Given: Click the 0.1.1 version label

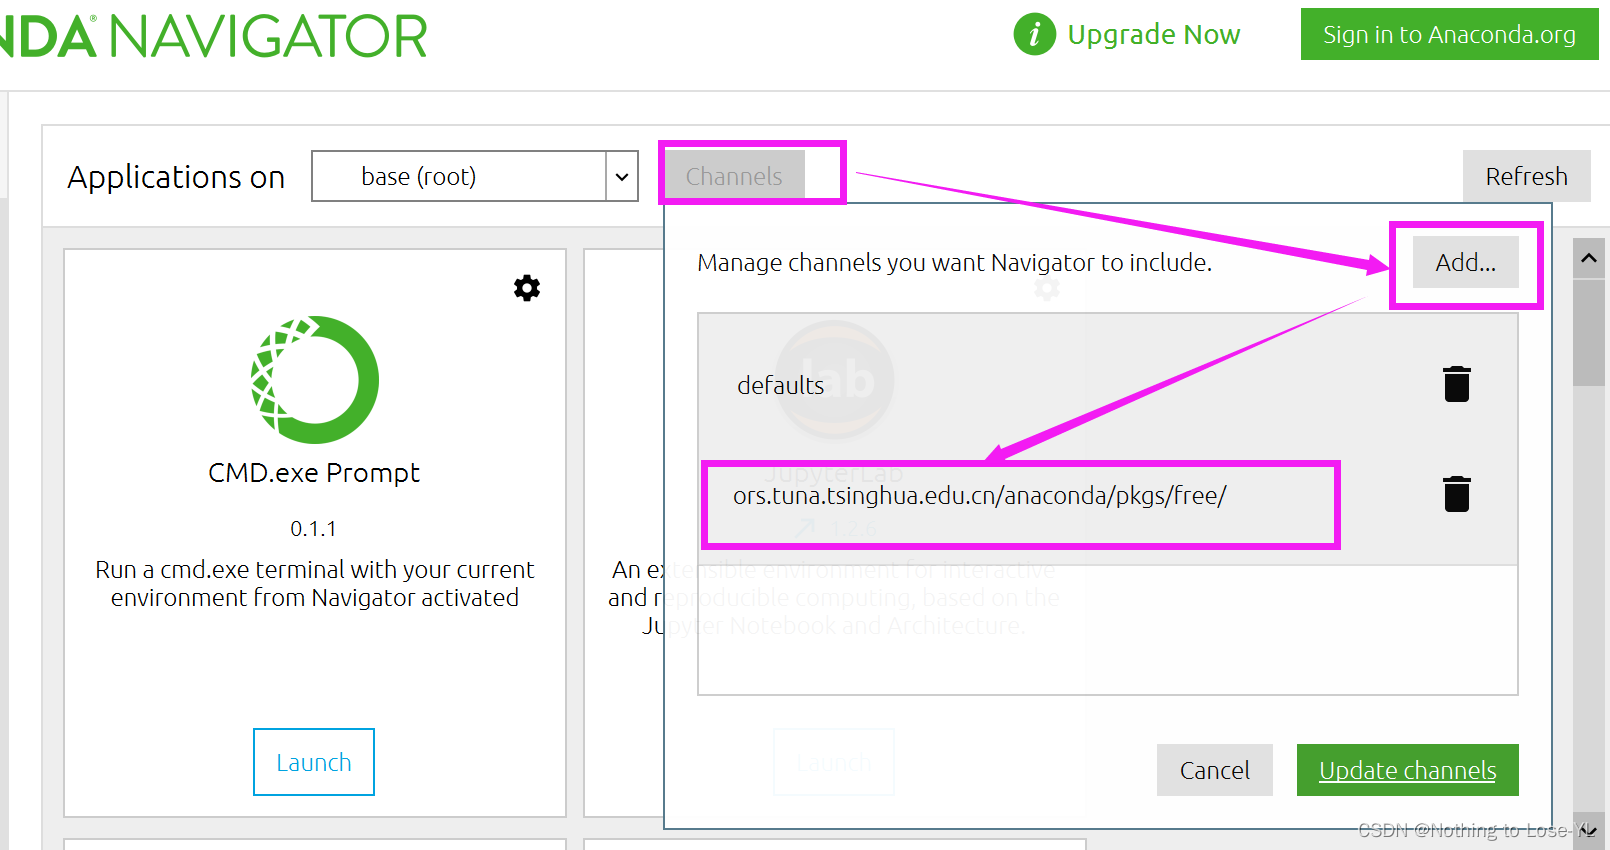Looking at the screenshot, I should click(314, 529).
